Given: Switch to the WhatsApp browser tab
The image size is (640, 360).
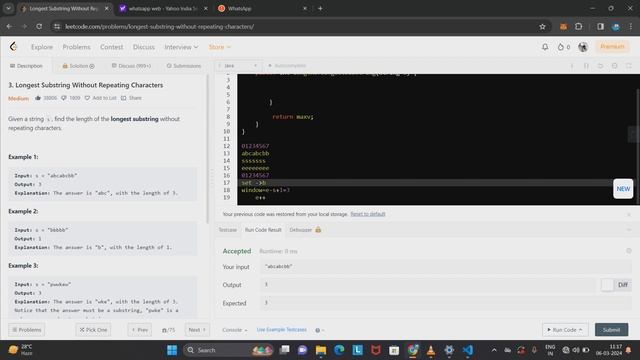Looking at the screenshot, I should click(261, 9).
